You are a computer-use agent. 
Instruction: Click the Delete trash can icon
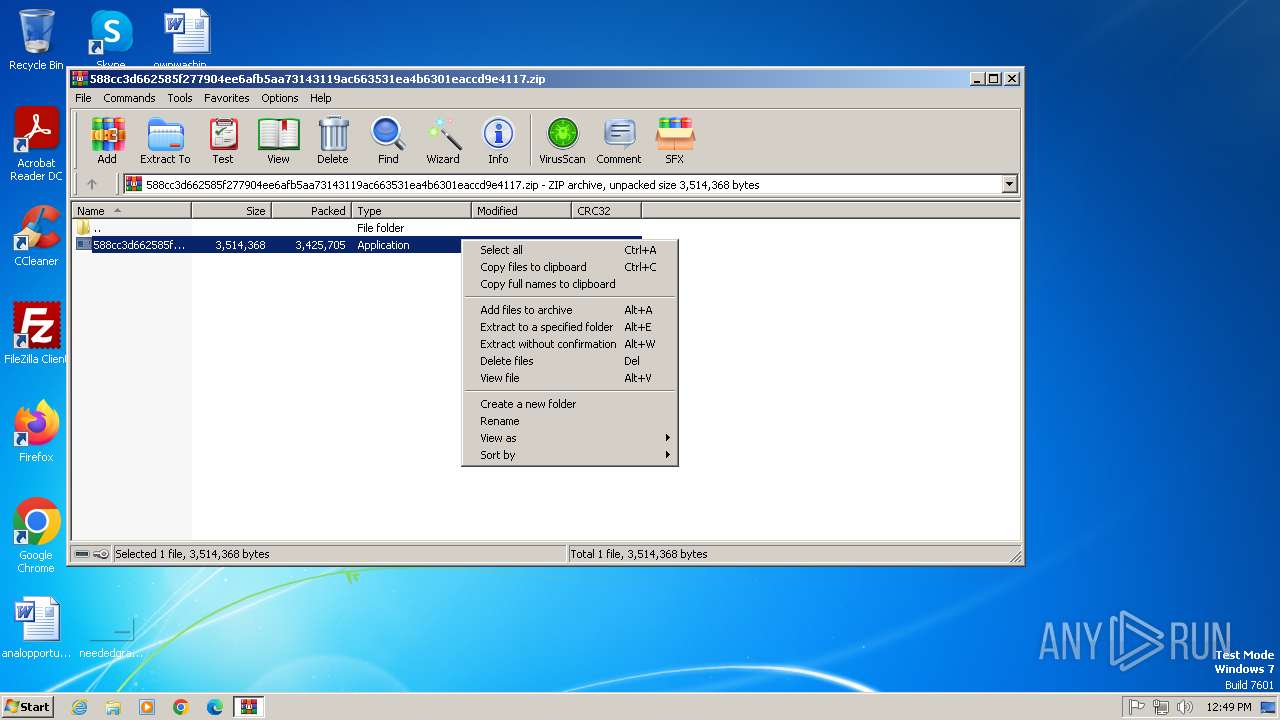tap(333, 141)
